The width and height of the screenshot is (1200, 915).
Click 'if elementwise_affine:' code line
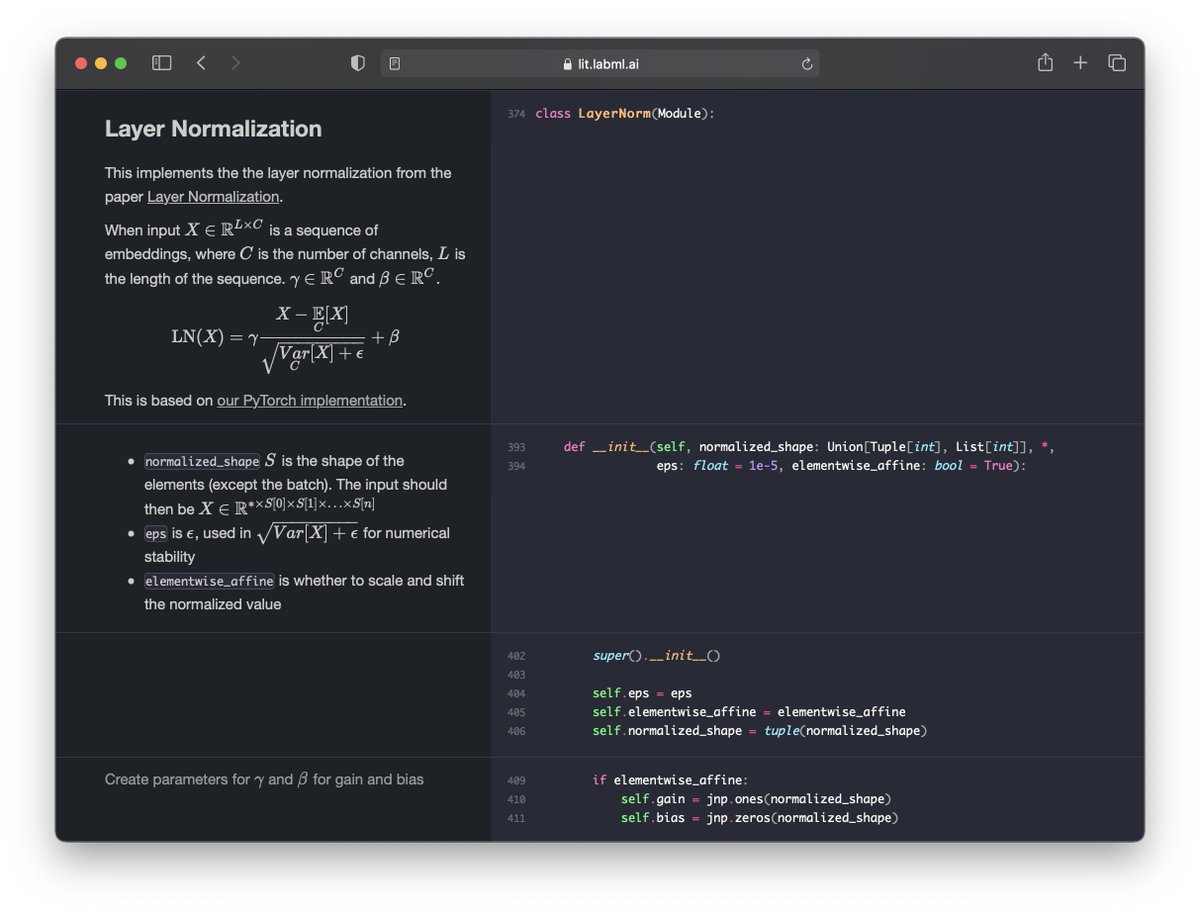[670, 780]
